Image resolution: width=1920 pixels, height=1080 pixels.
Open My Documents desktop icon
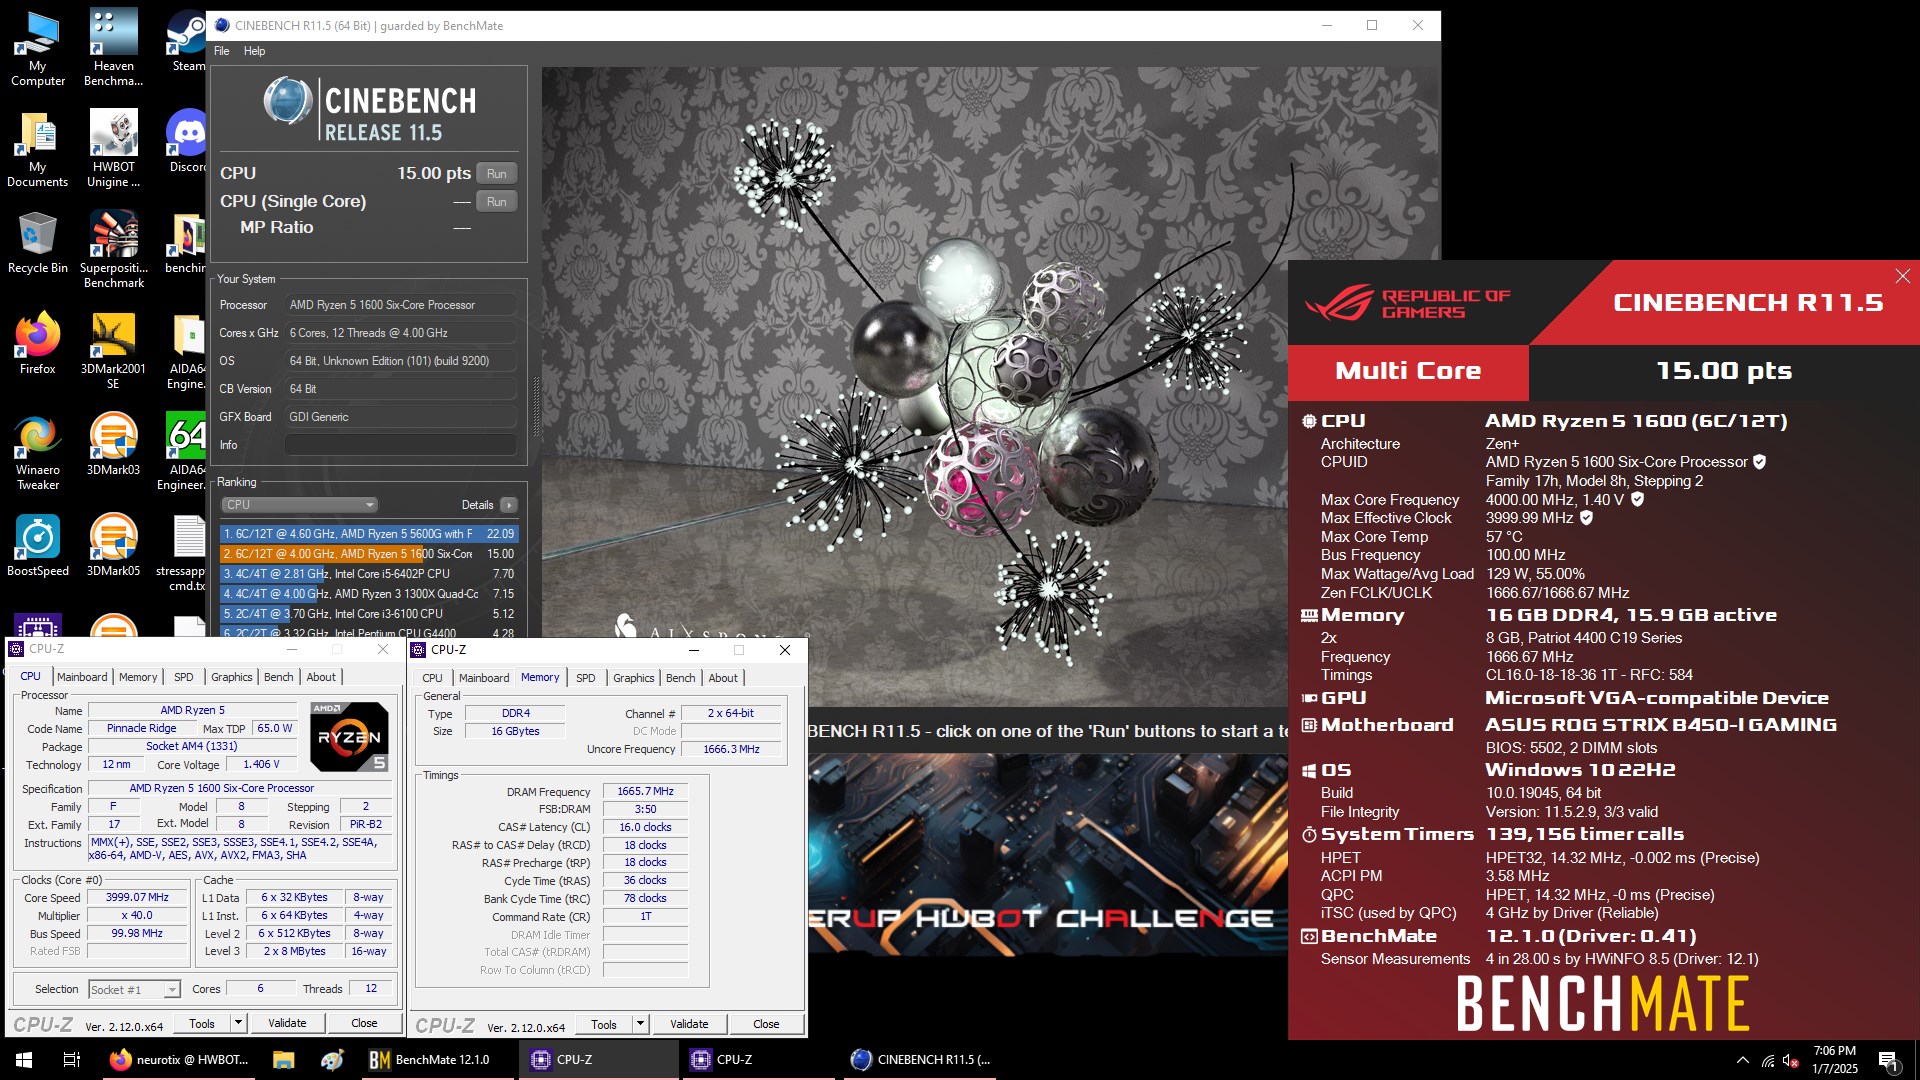(38, 149)
